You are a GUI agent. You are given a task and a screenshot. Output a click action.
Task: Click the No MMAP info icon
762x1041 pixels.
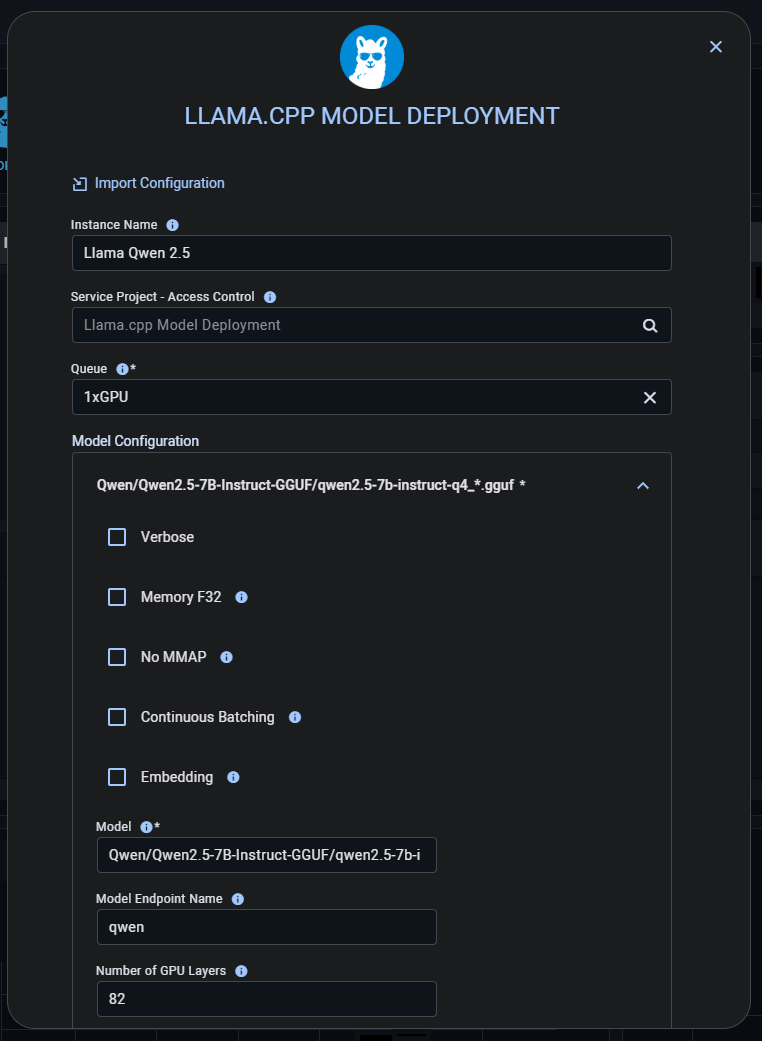click(226, 657)
